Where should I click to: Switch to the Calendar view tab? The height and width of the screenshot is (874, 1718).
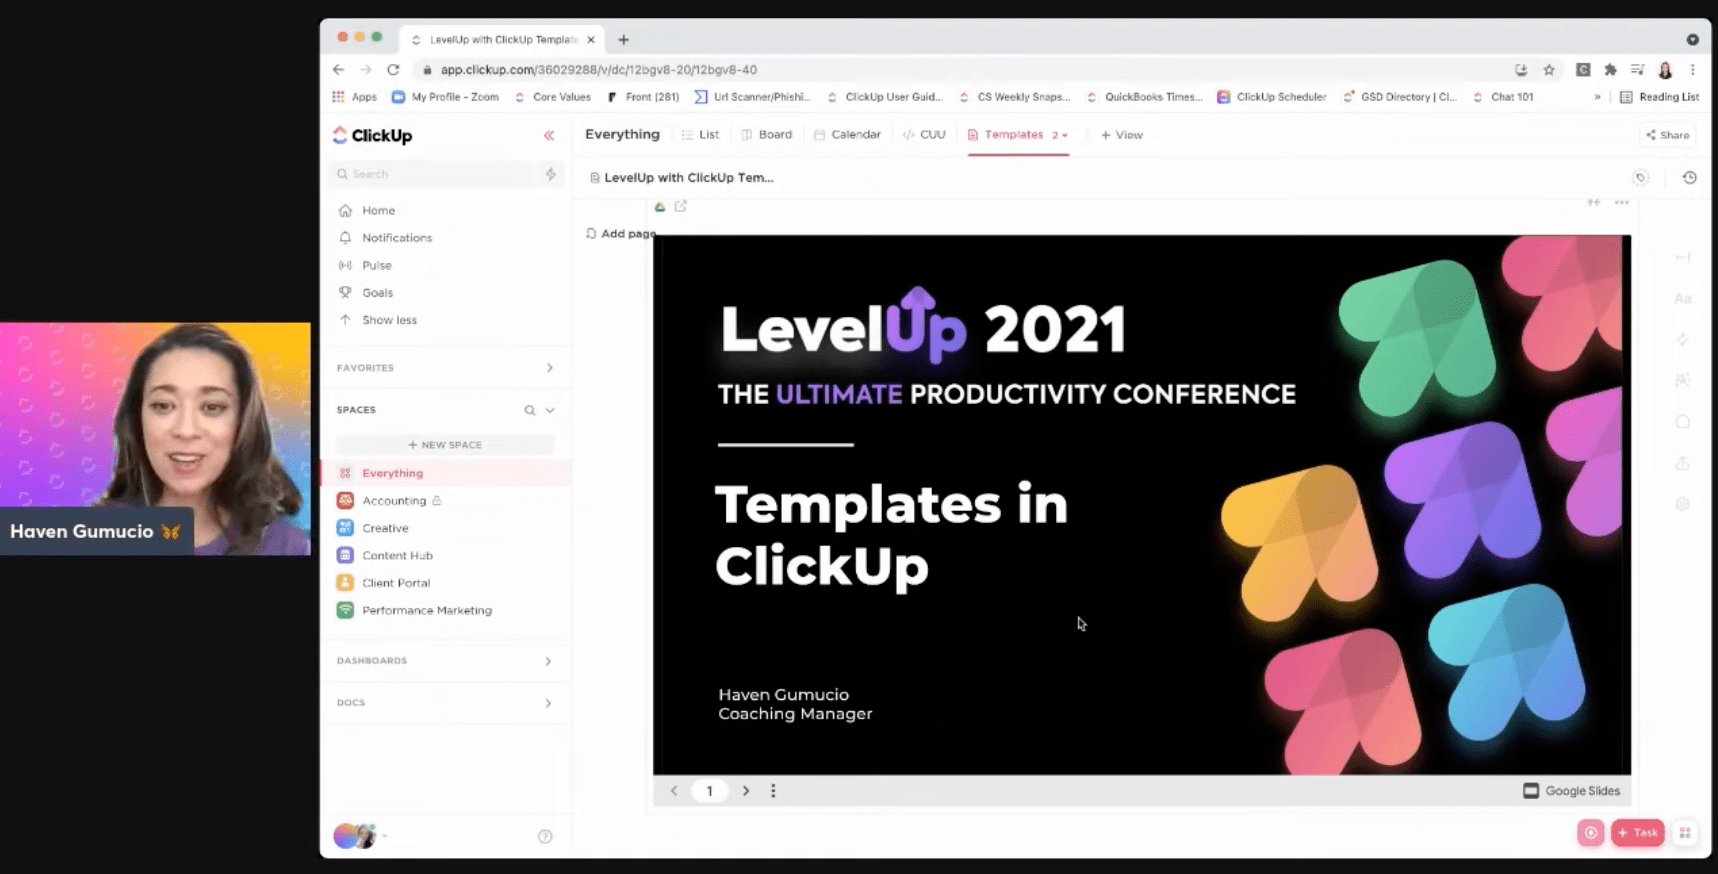(847, 135)
